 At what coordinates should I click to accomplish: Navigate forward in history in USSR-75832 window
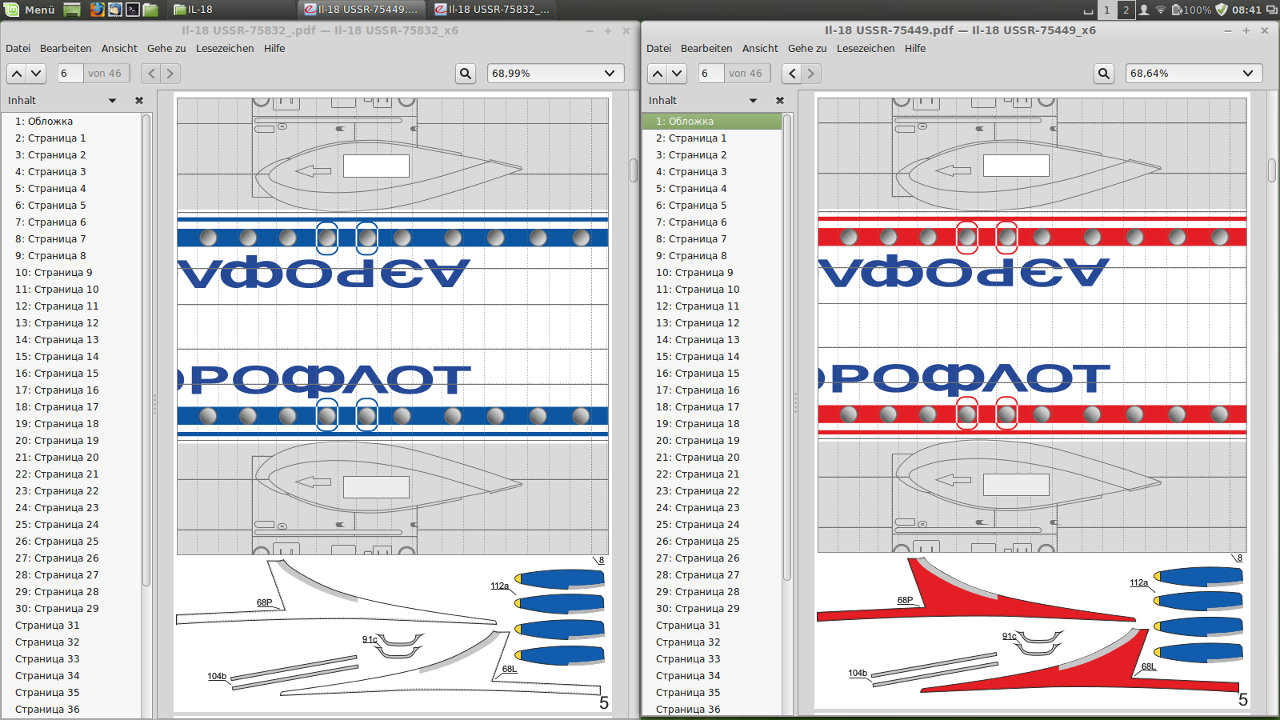point(171,73)
